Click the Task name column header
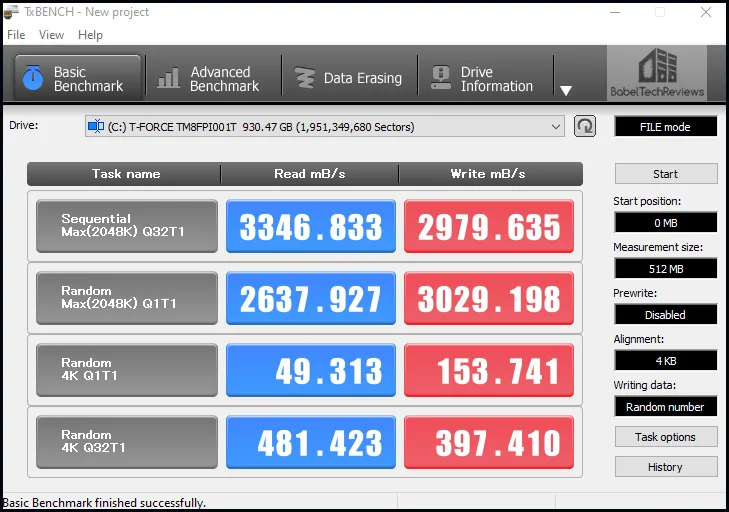The height and width of the screenshot is (512, 729). coord(126,174)
